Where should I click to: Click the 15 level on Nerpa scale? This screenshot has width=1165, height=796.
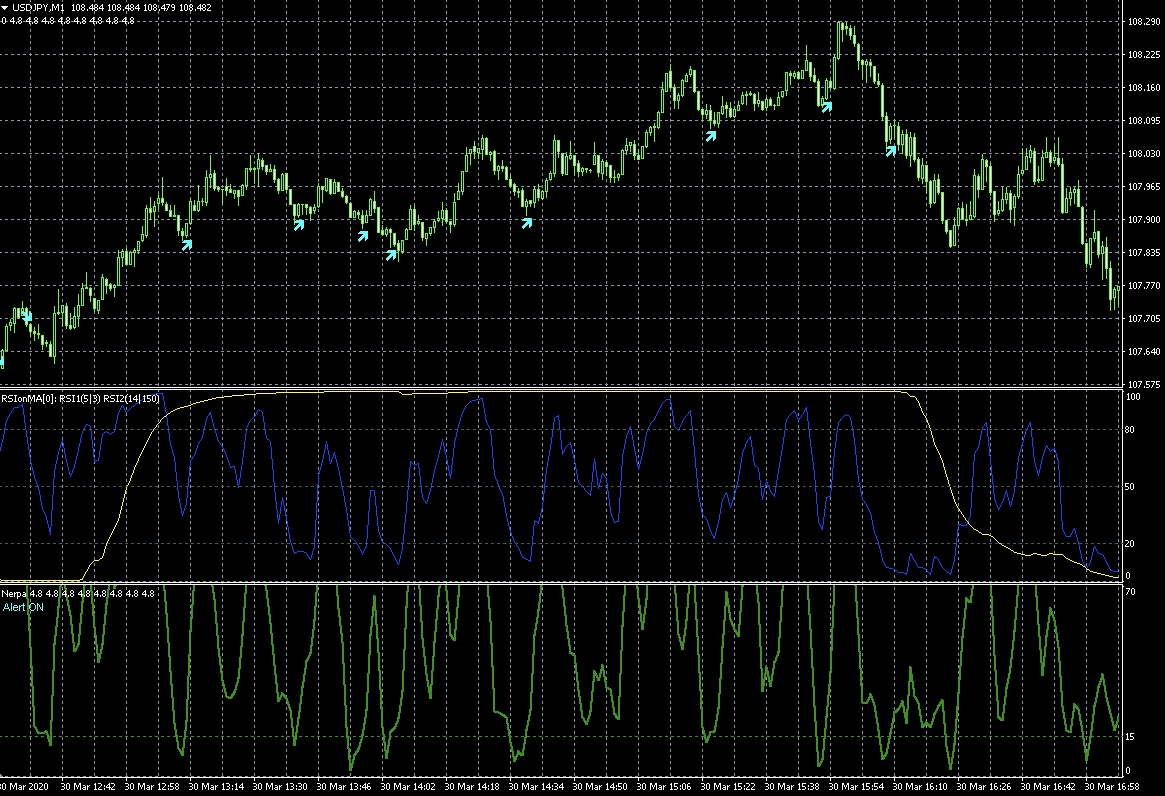click(1129, 737)
